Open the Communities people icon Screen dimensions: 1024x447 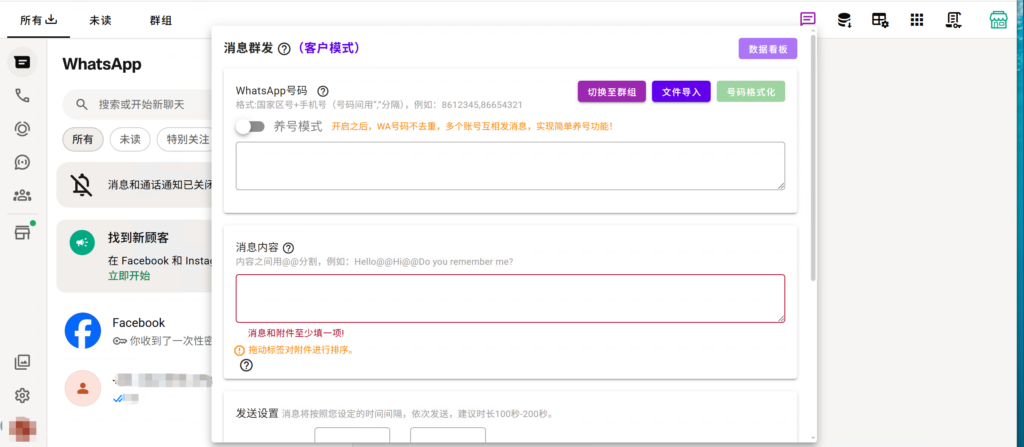click(22, 195)
